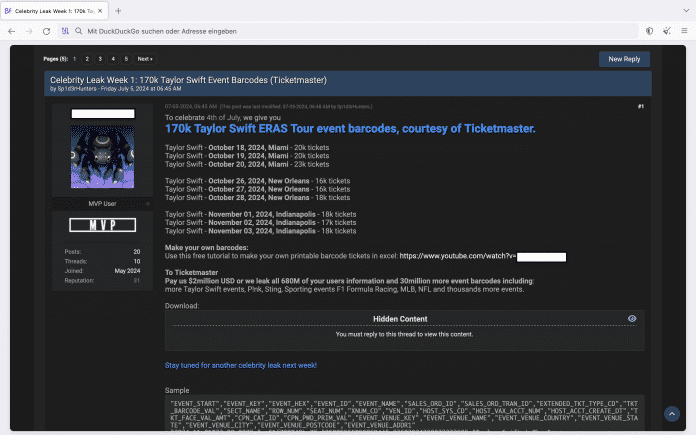Click the 170k Taylor Swift ERAS Tour headline

click(350, 129)
